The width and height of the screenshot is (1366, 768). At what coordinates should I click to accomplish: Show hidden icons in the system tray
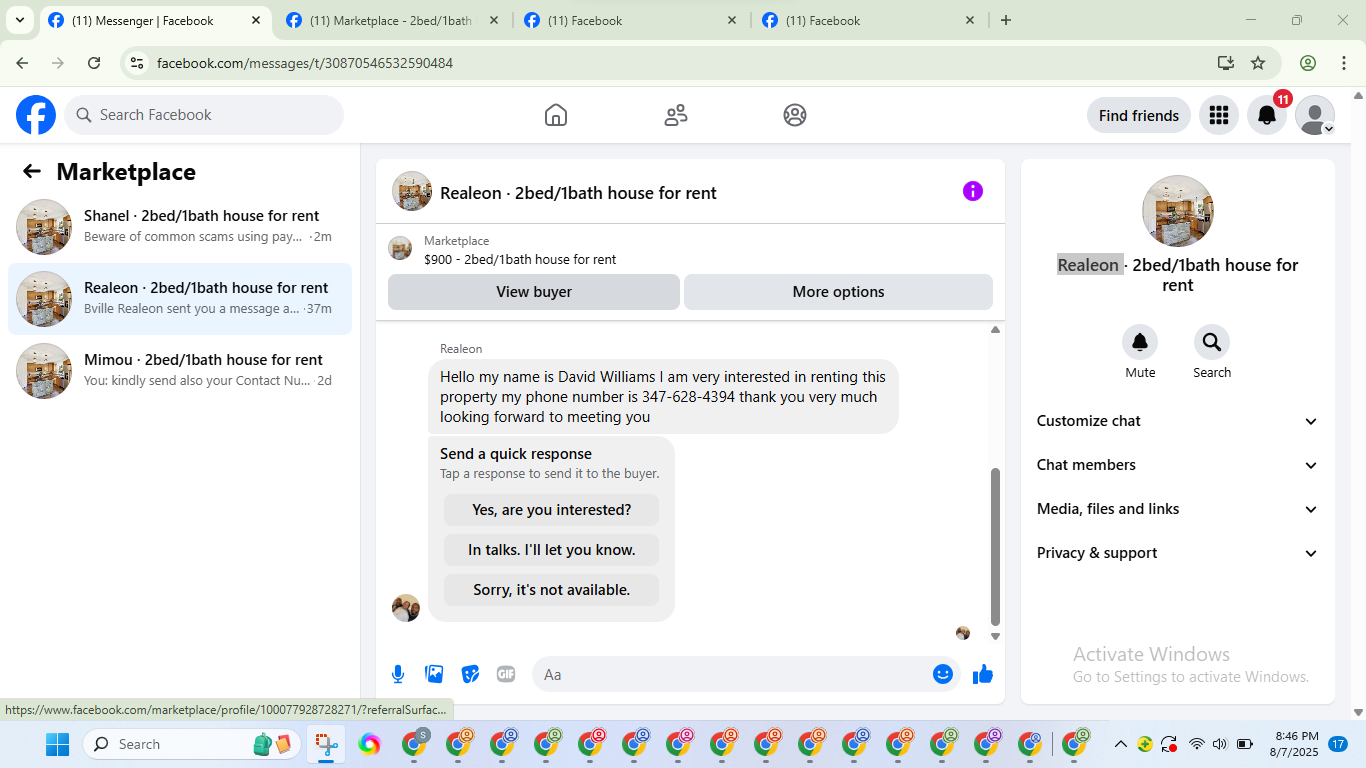(x=1121, y=744)
